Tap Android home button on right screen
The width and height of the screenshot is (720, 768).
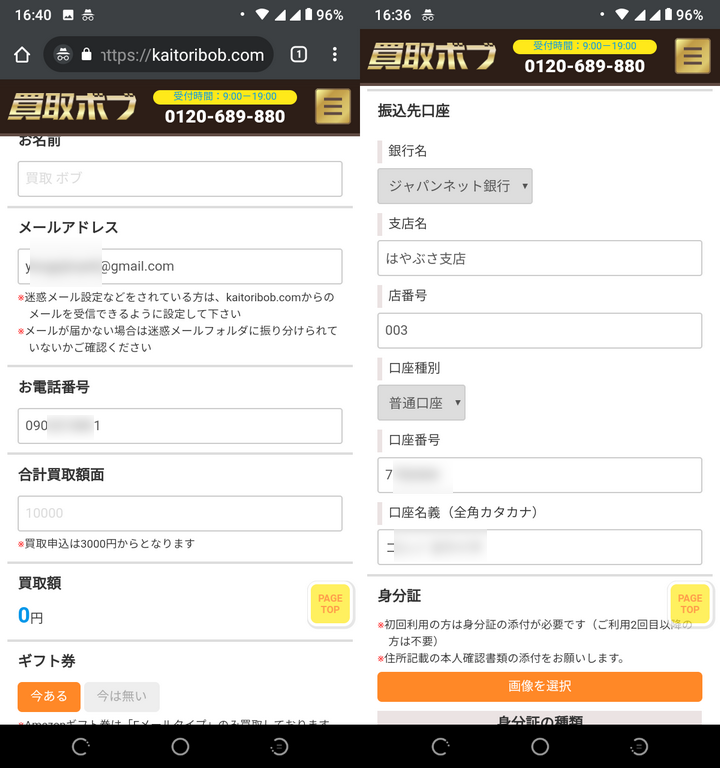540,746
